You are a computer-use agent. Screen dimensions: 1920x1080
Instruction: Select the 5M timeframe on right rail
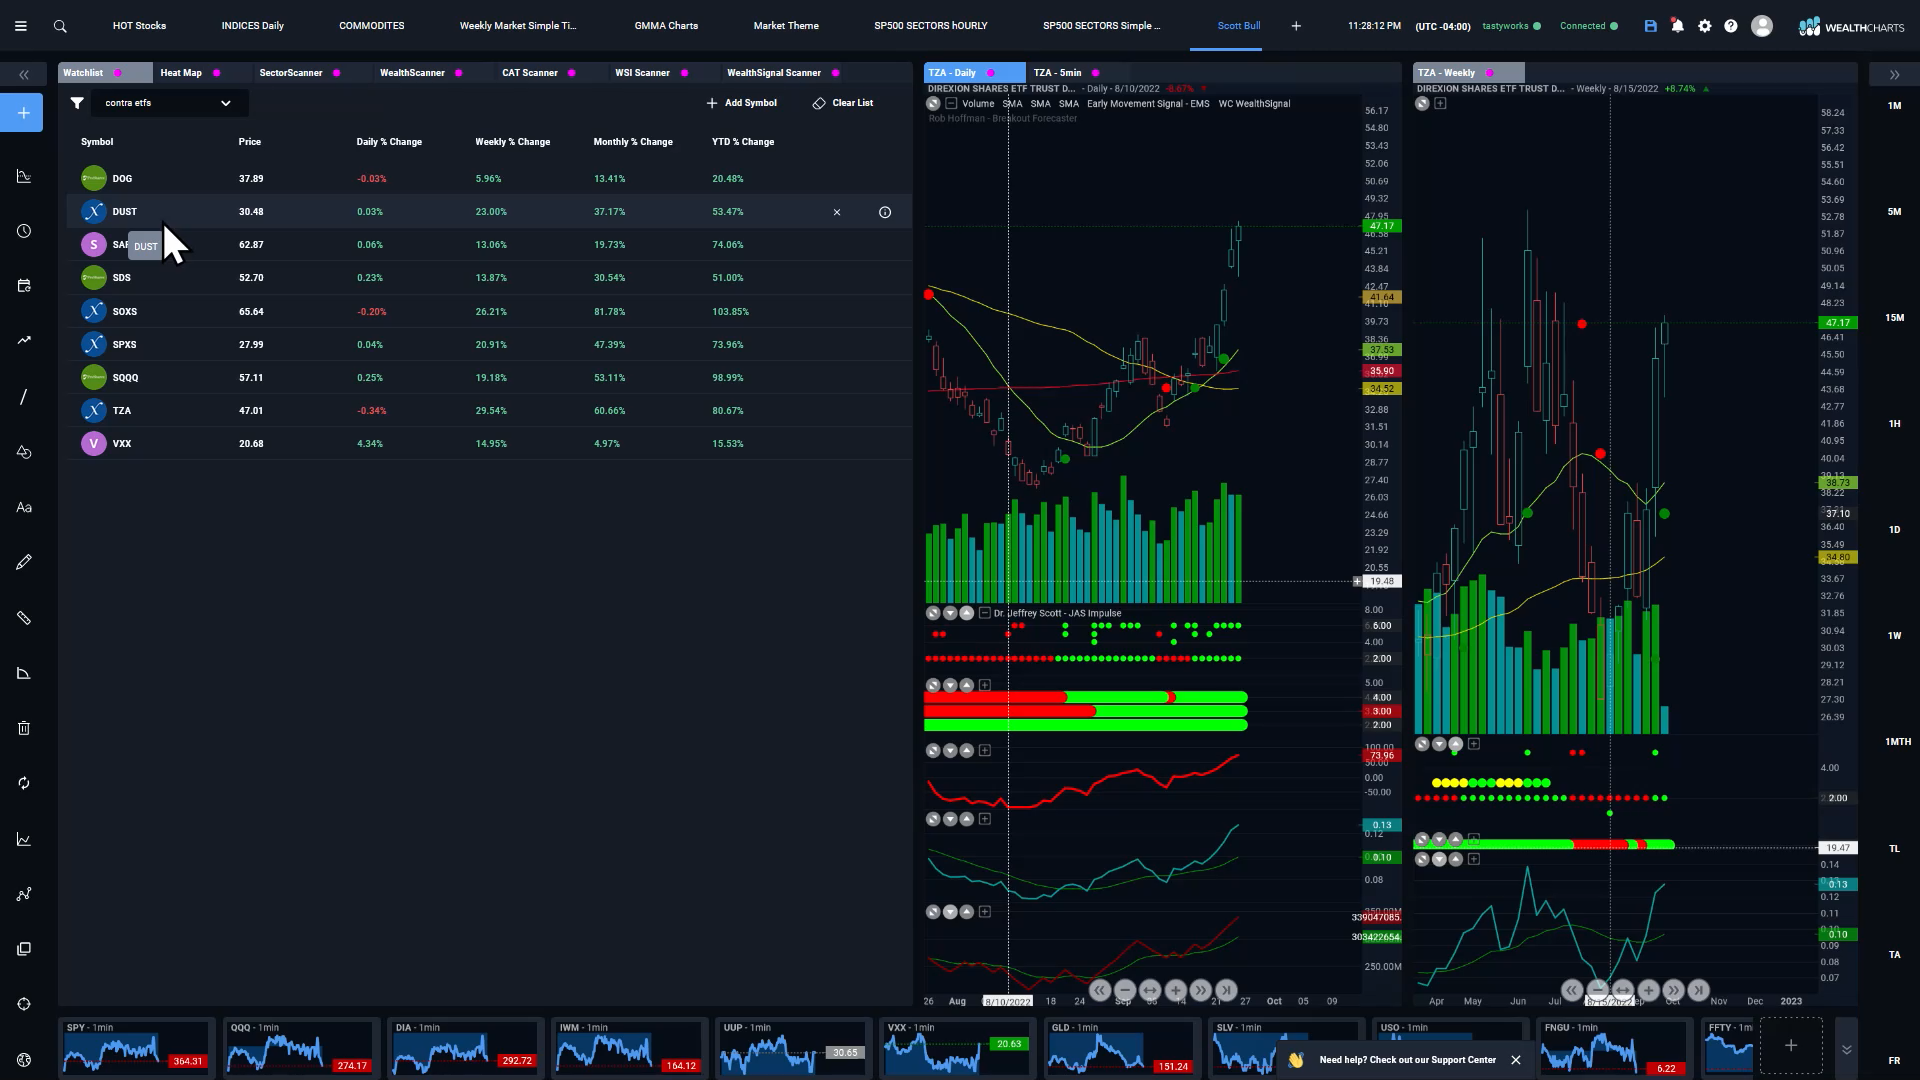coord(1894,212)
